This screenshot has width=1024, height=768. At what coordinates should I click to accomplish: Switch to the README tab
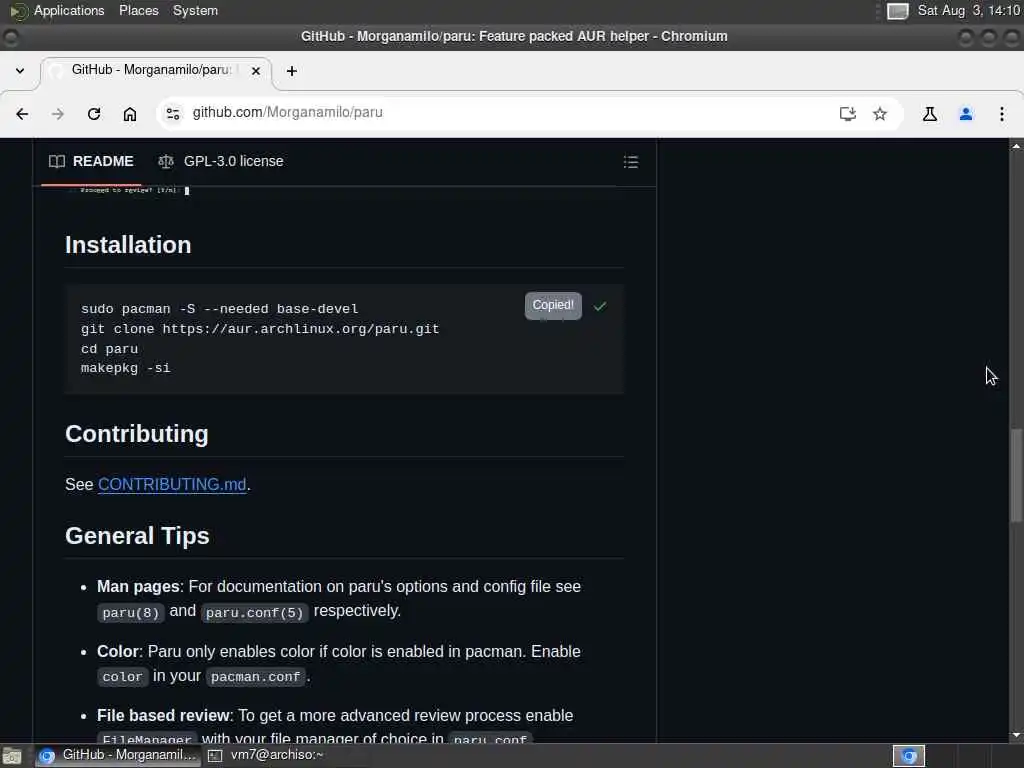[91, 161]
